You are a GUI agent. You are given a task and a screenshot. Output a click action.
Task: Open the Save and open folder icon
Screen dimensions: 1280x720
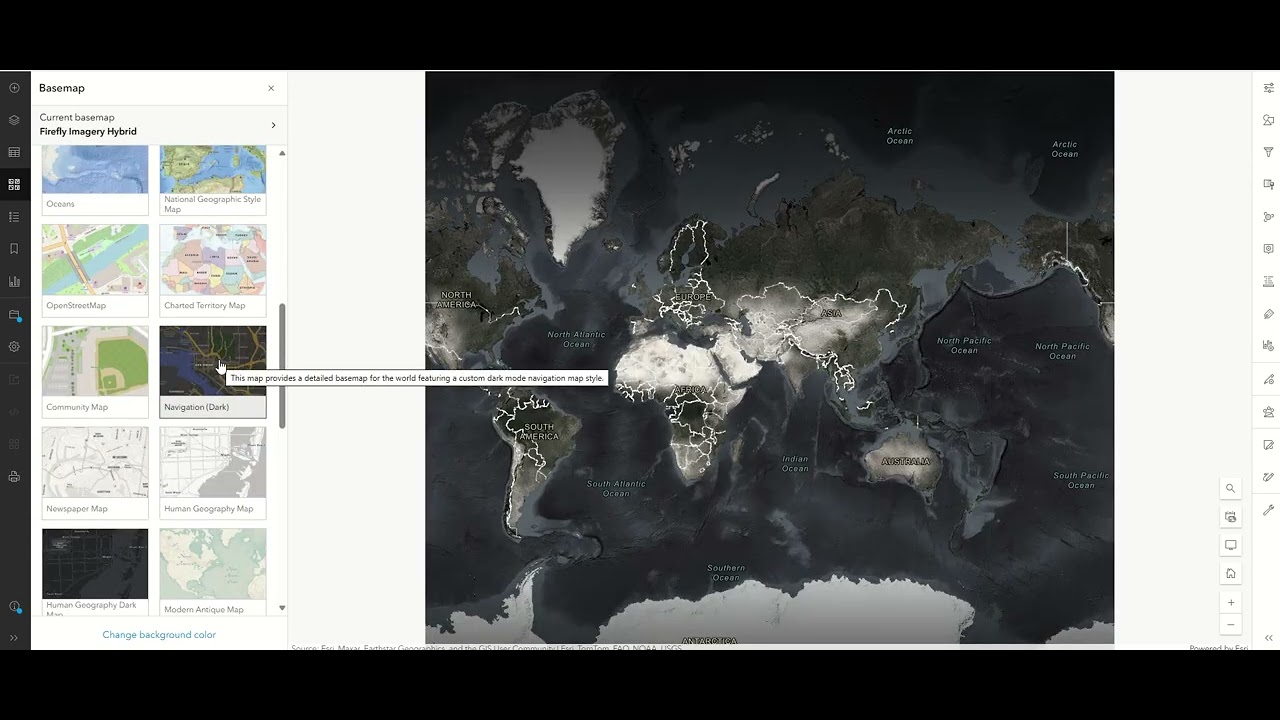(x=14, y=315)
